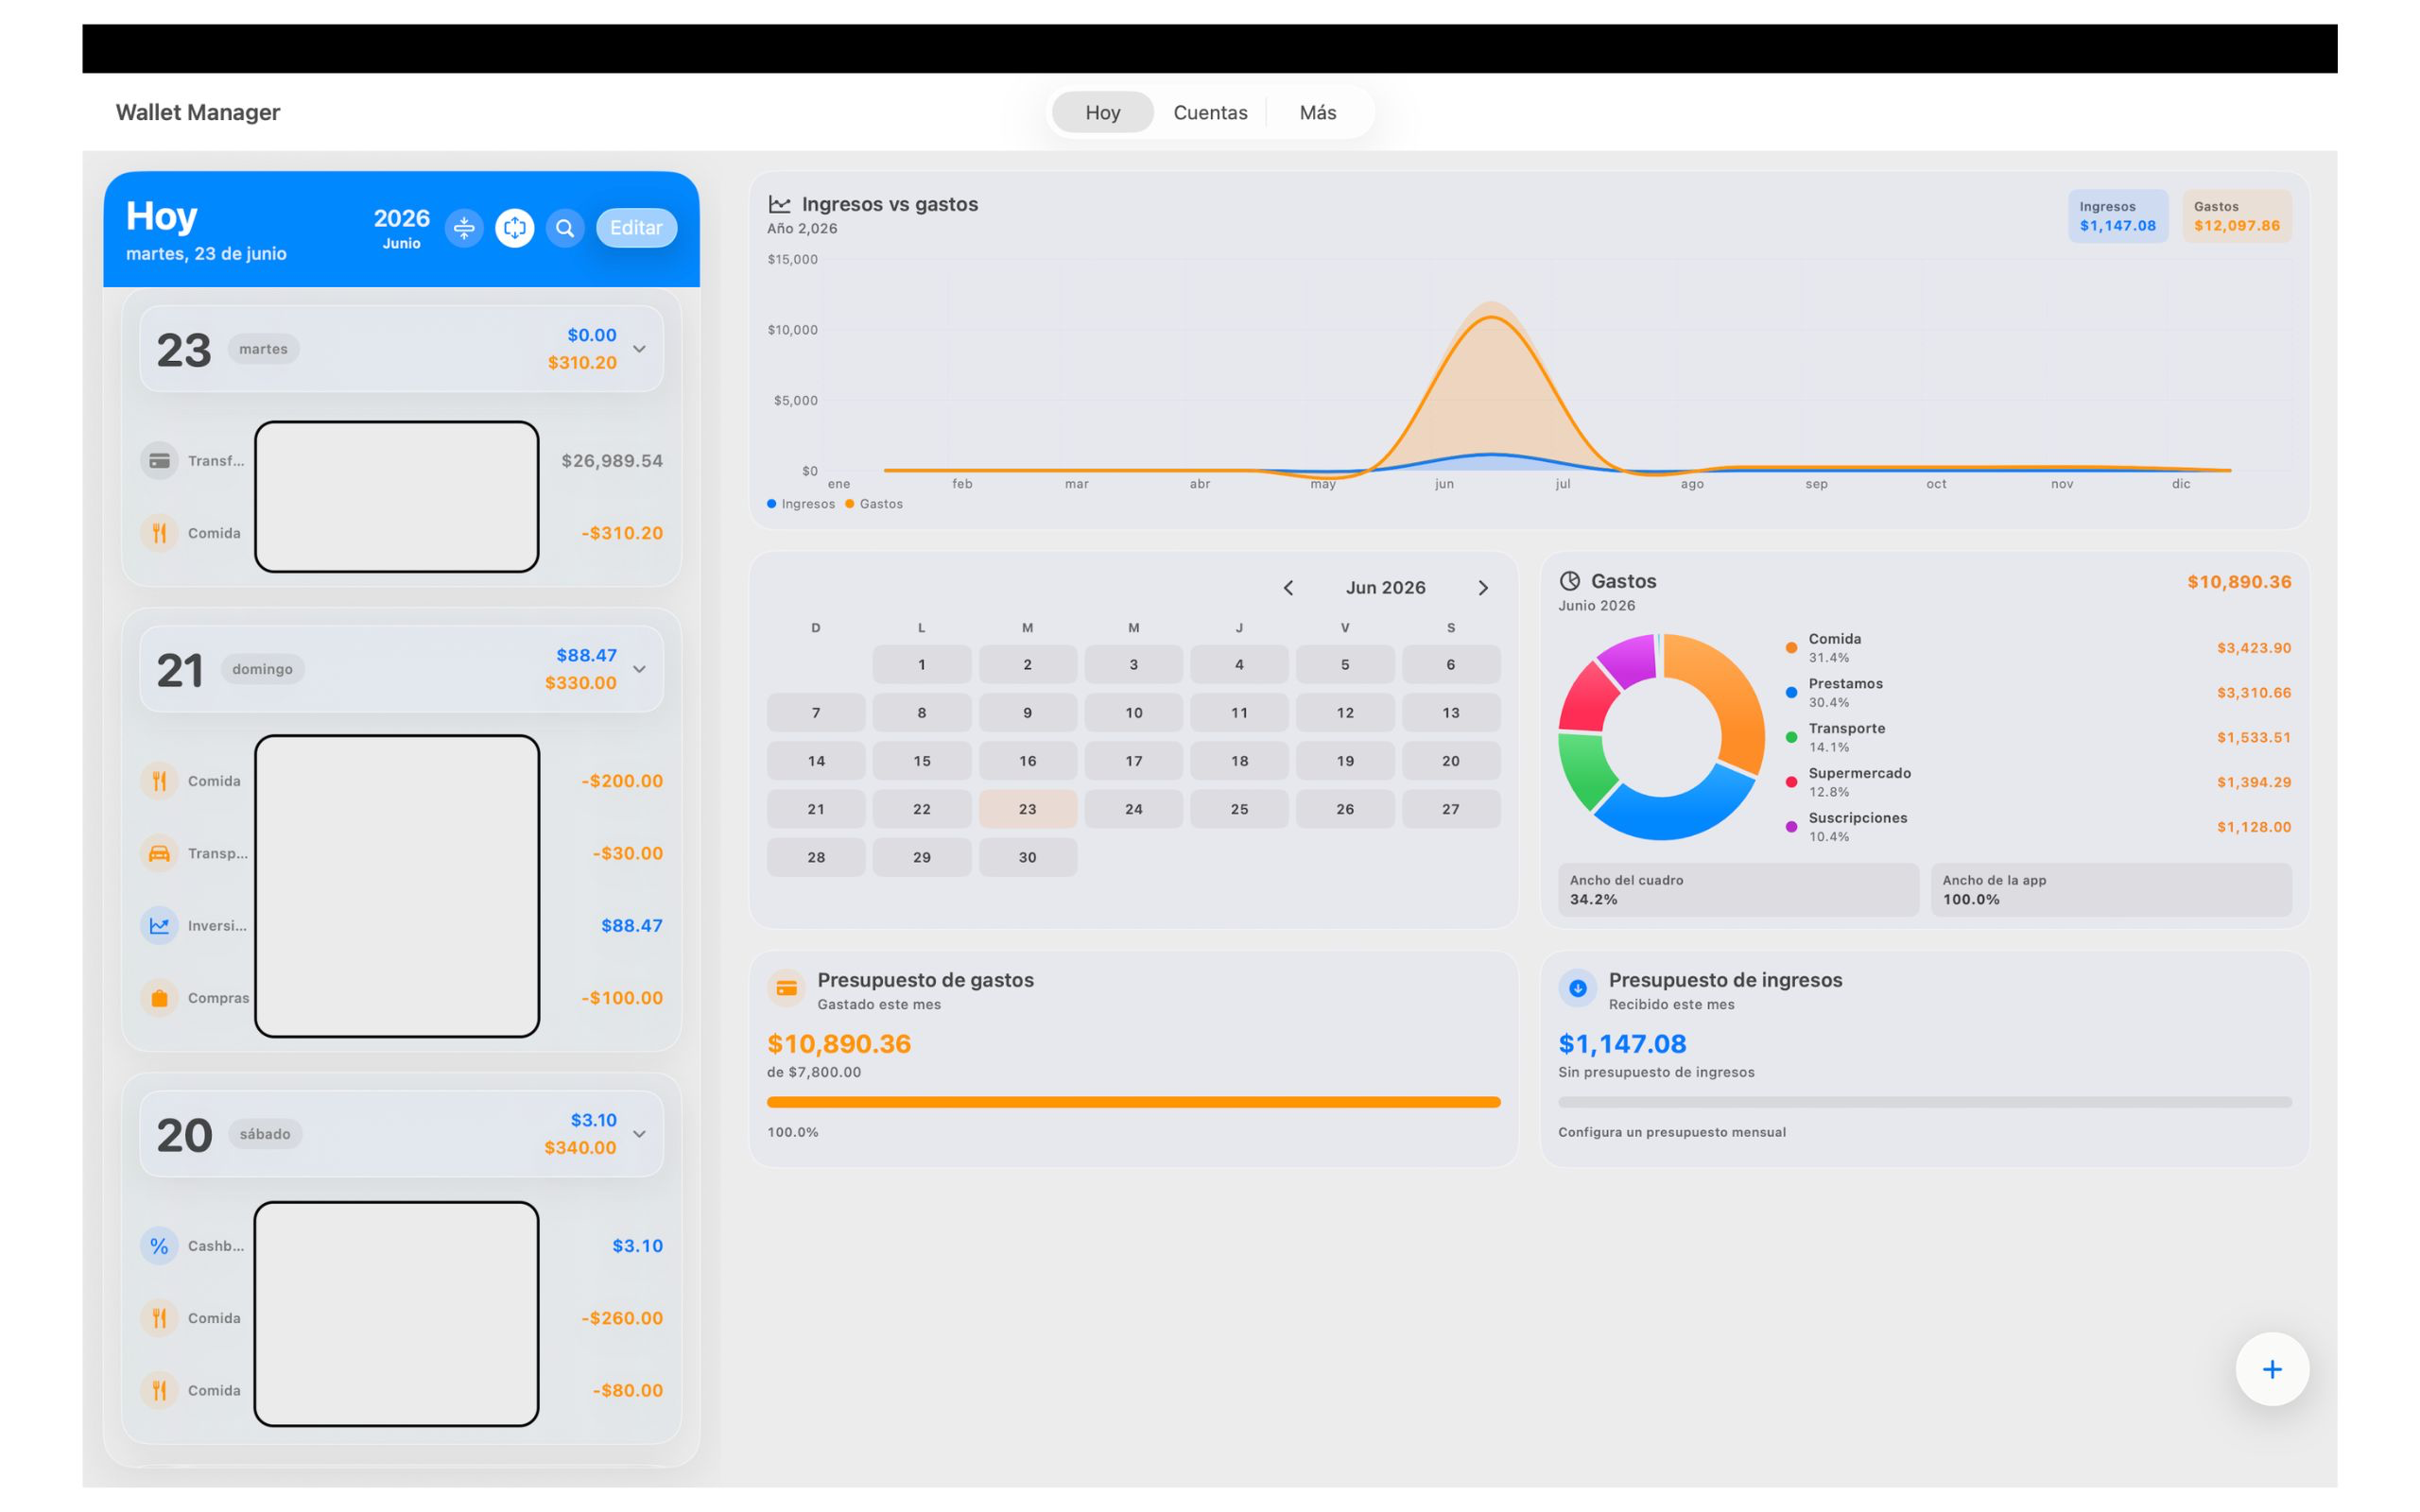Switch to the Hoy tab
Image resolution: width=2420 pixels, height=1512 pixels.
tap(1102, 112)
